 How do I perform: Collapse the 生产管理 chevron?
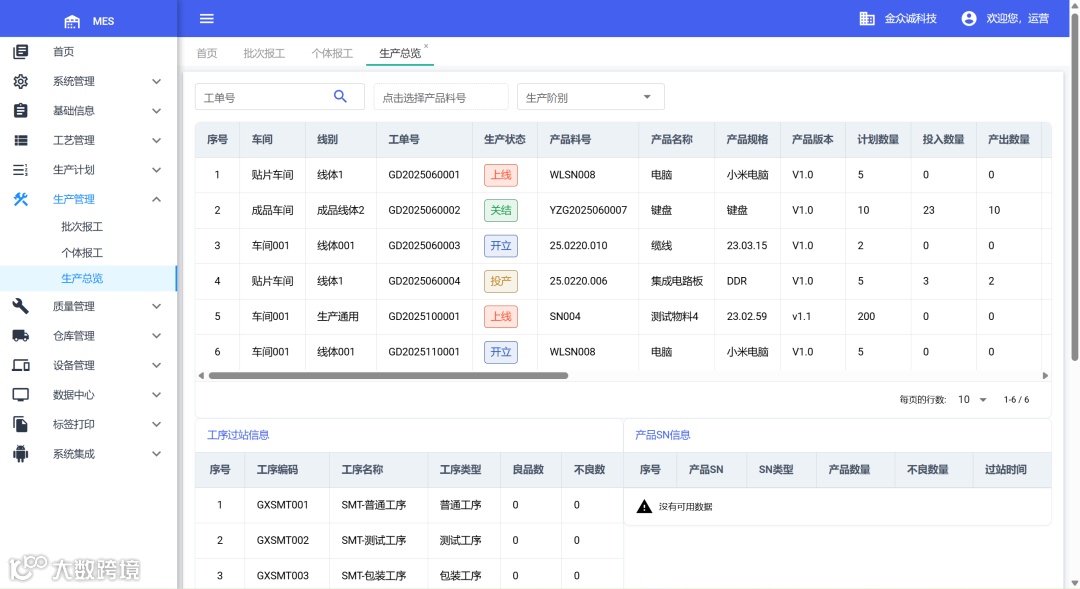[156, 199]
